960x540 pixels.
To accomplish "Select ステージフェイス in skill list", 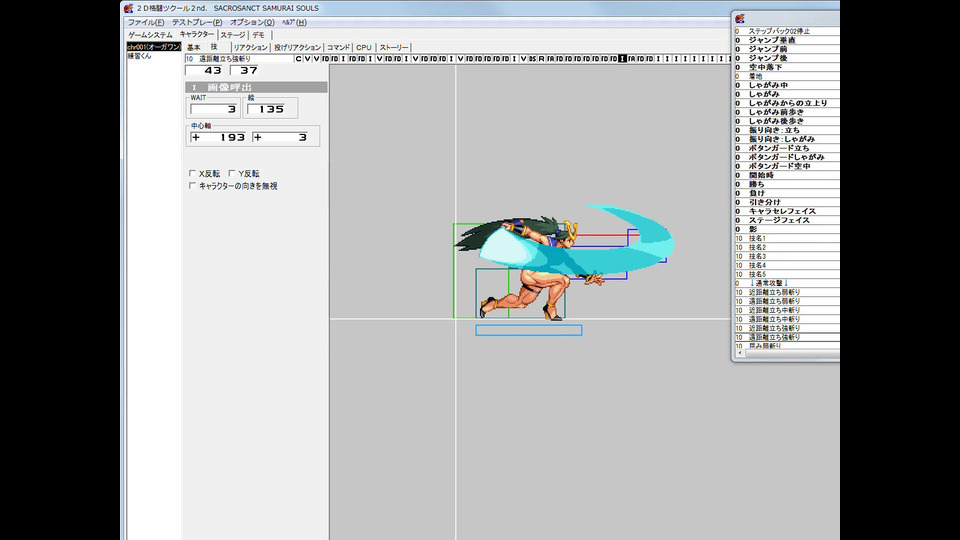I will pyautogui.click(x=787, y=220).
